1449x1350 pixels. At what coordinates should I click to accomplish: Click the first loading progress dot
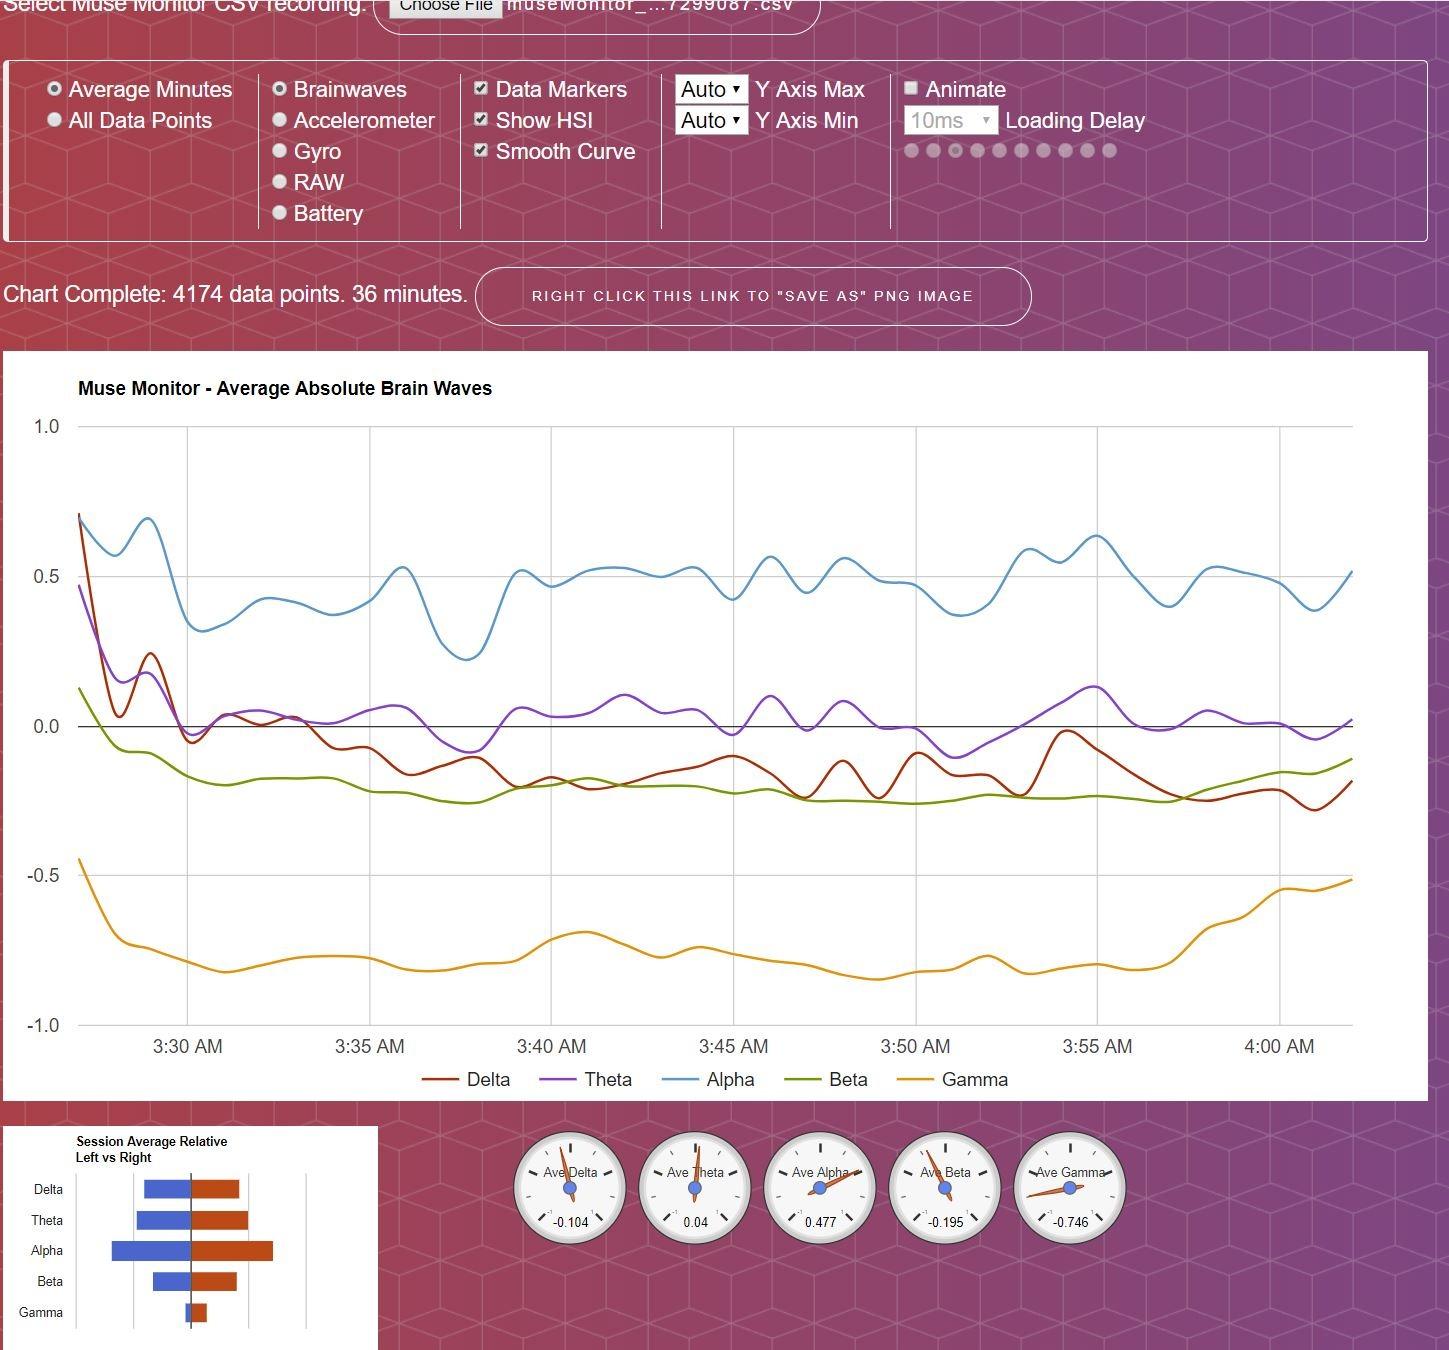click(x=911, y=151)
